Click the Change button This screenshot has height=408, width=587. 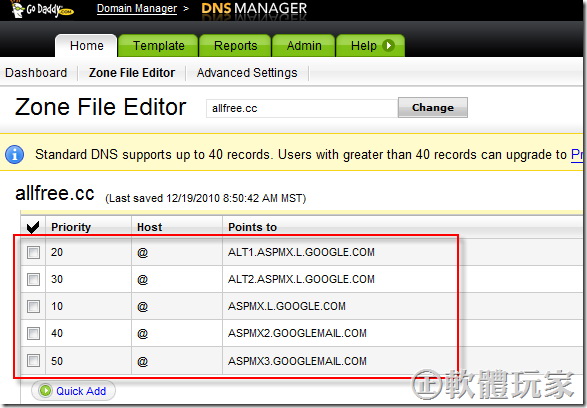433,108
